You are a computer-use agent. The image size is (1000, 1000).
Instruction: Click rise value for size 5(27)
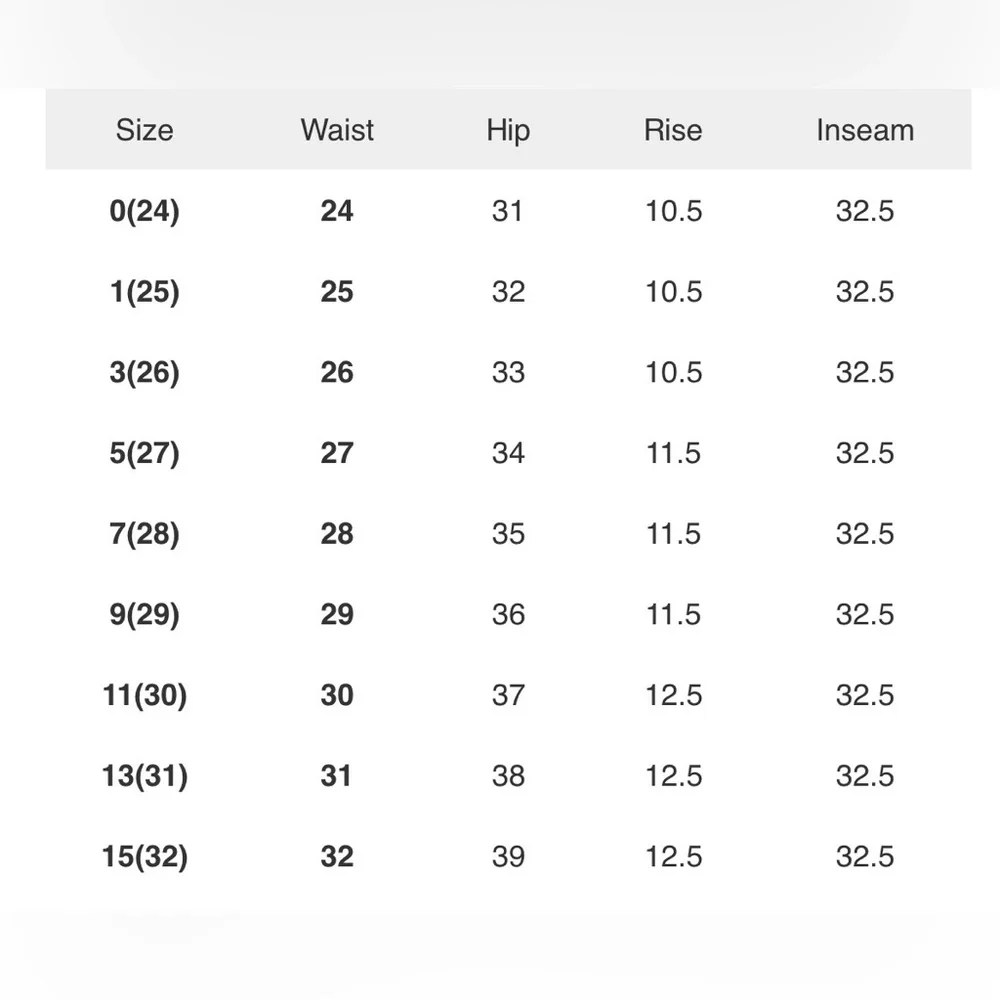pyautogui.click(x=673, y=453)
